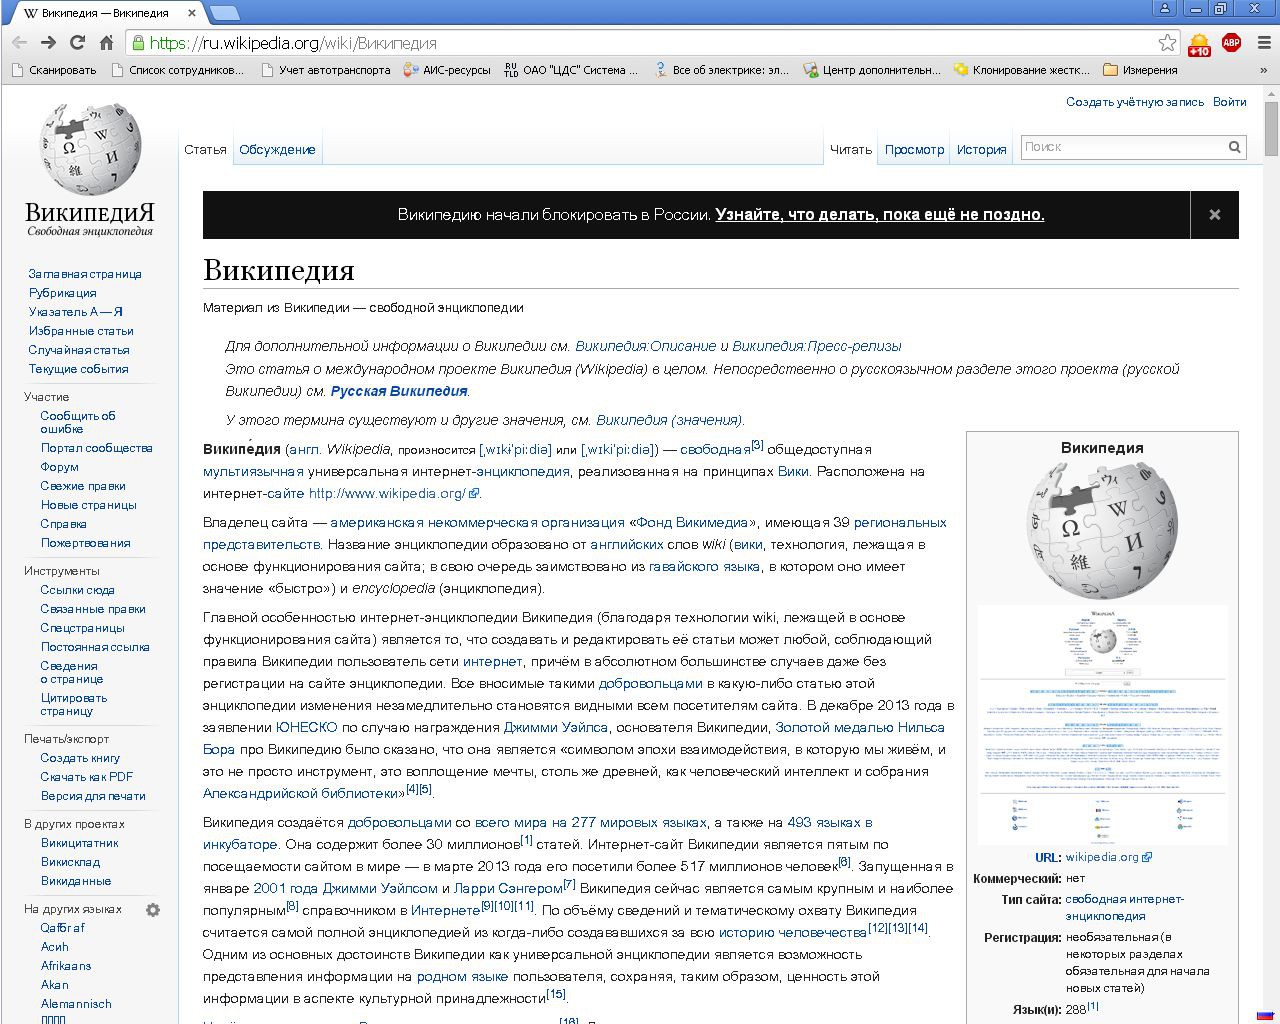Open the Джимми Уэйлса link

pos(556,727)
